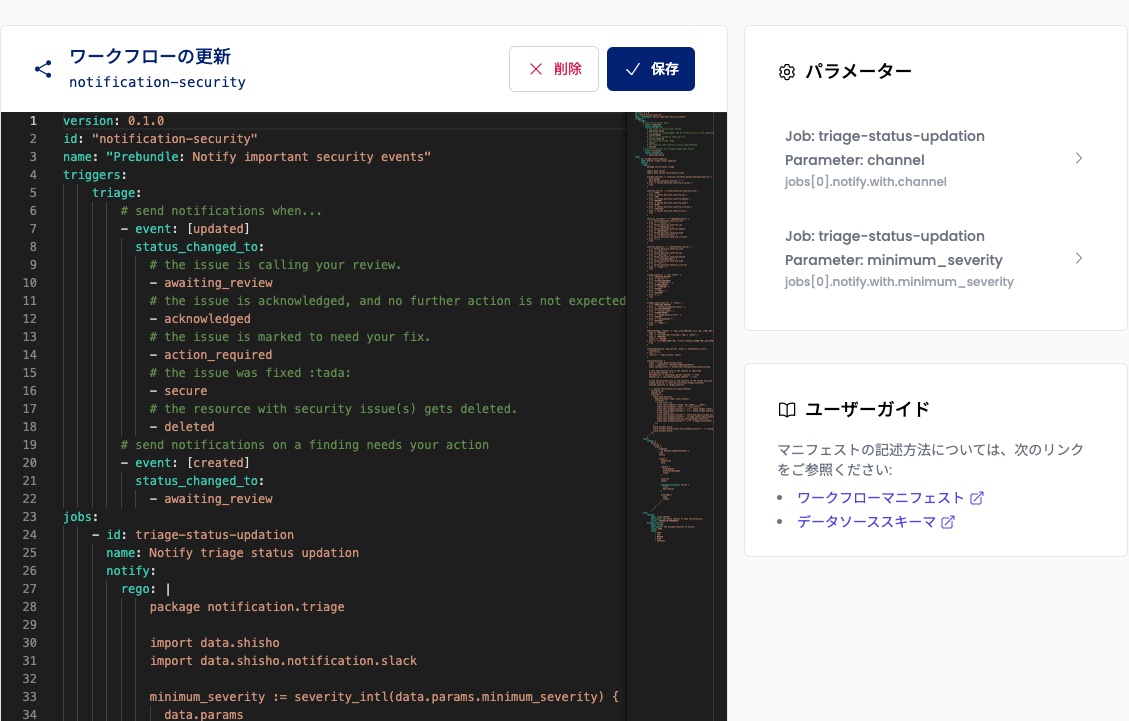The height and width of the screenshot is (721, 1129).
Task: Click line number 23 in the editor
Action: 31,516
